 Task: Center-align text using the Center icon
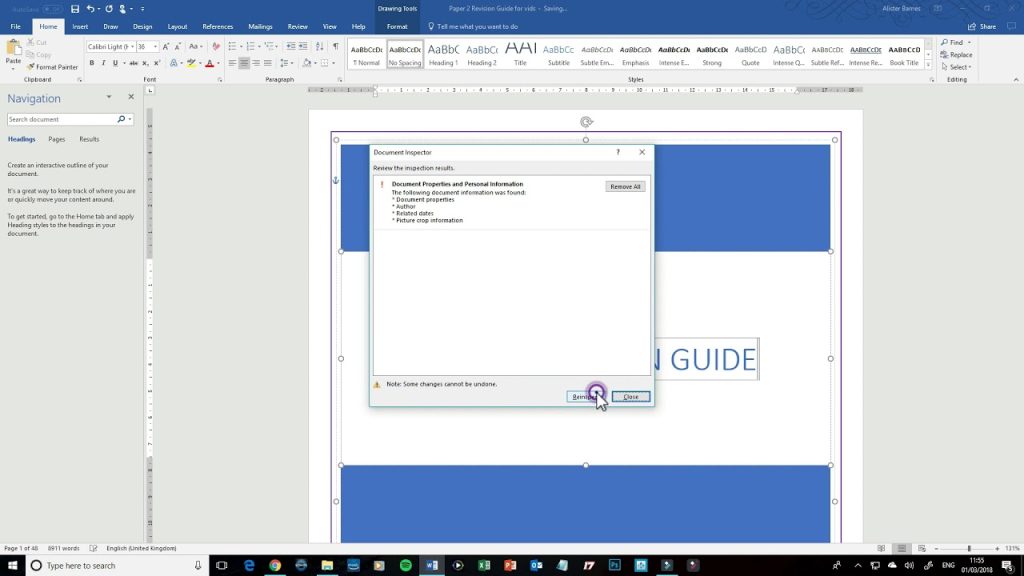point(245,63)
